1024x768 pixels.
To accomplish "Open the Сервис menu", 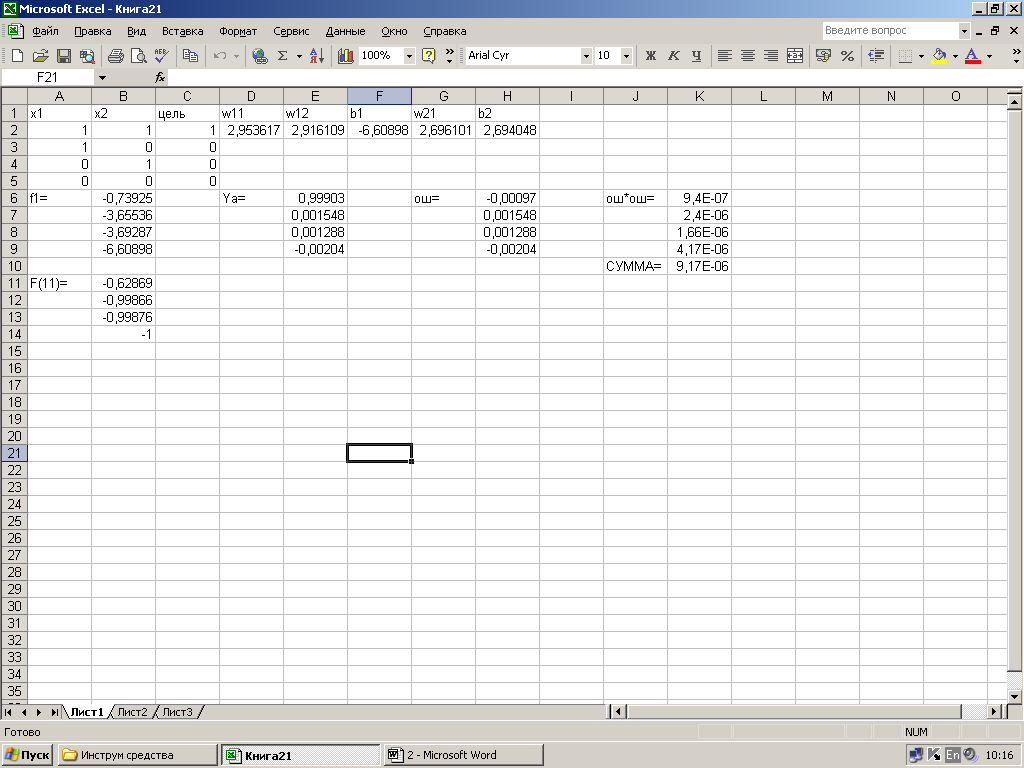I will tap(291, 31).
